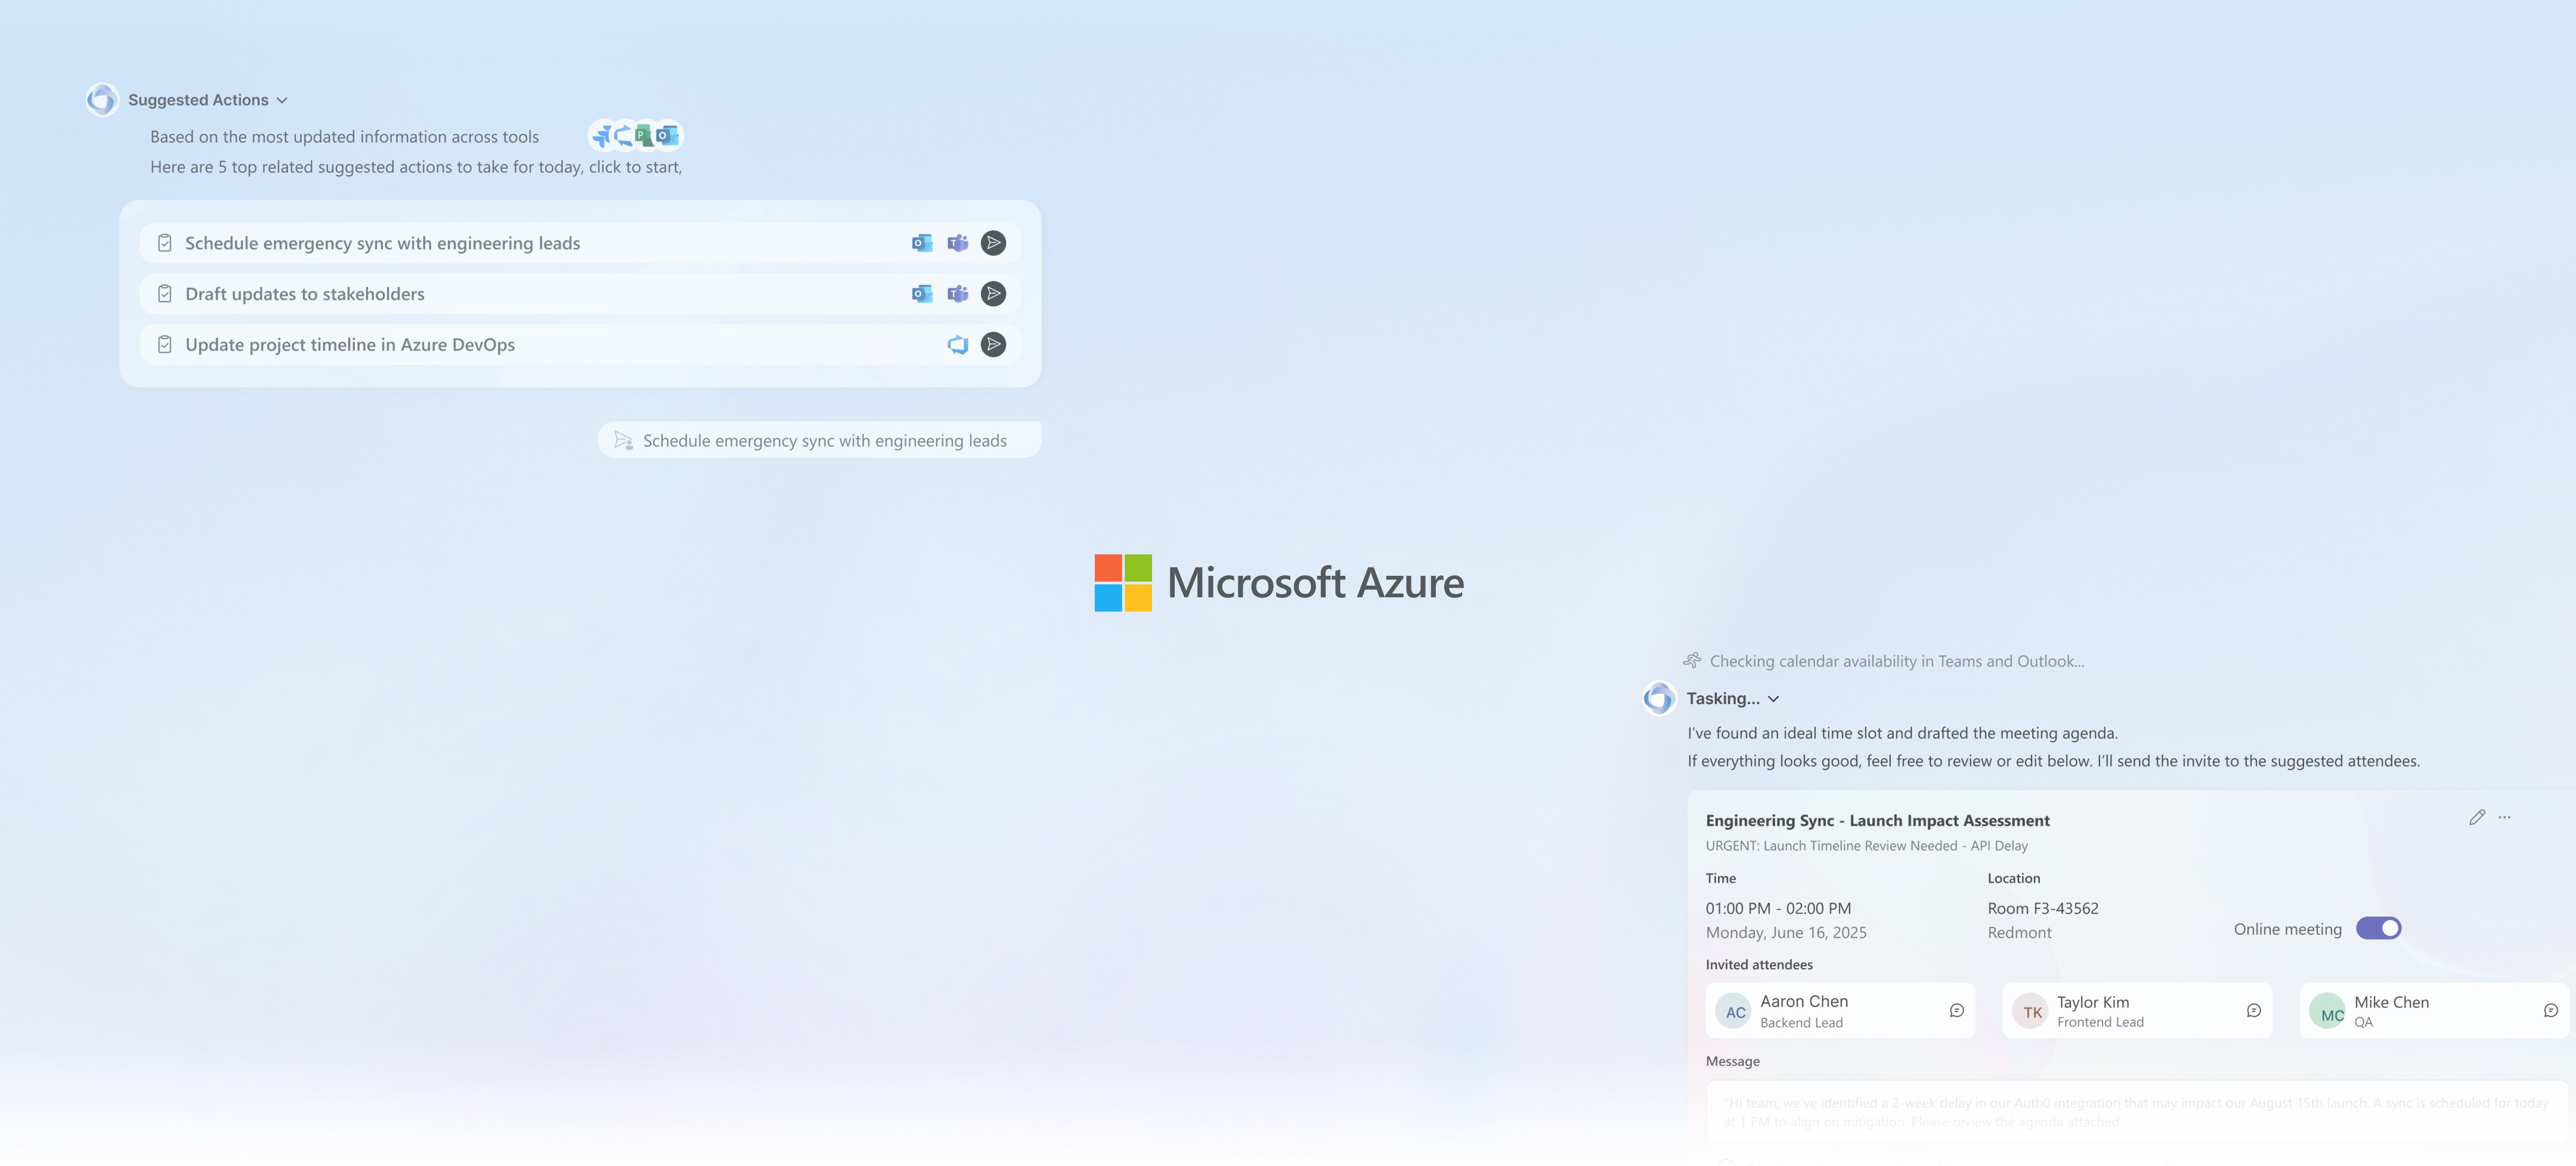2576x1166 pixels.
Task: Click send arrow for Update project timeline
Action: [993, 345]
